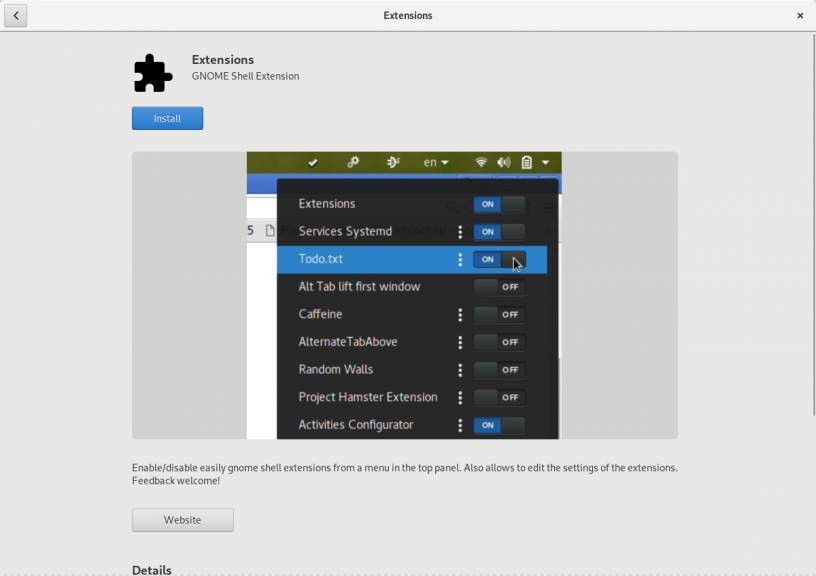Select the Project Hamster Extension menu entry
This screenshot has width=816, height=576.
coord(367,397)
